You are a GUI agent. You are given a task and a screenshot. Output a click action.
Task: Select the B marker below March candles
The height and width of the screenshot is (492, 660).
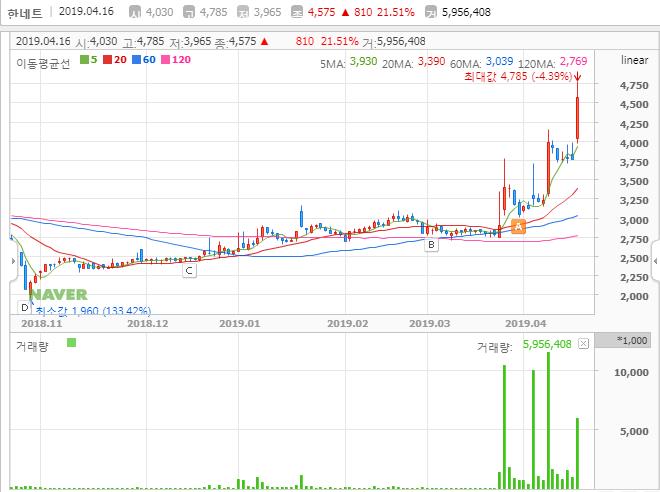coord(431,245)
